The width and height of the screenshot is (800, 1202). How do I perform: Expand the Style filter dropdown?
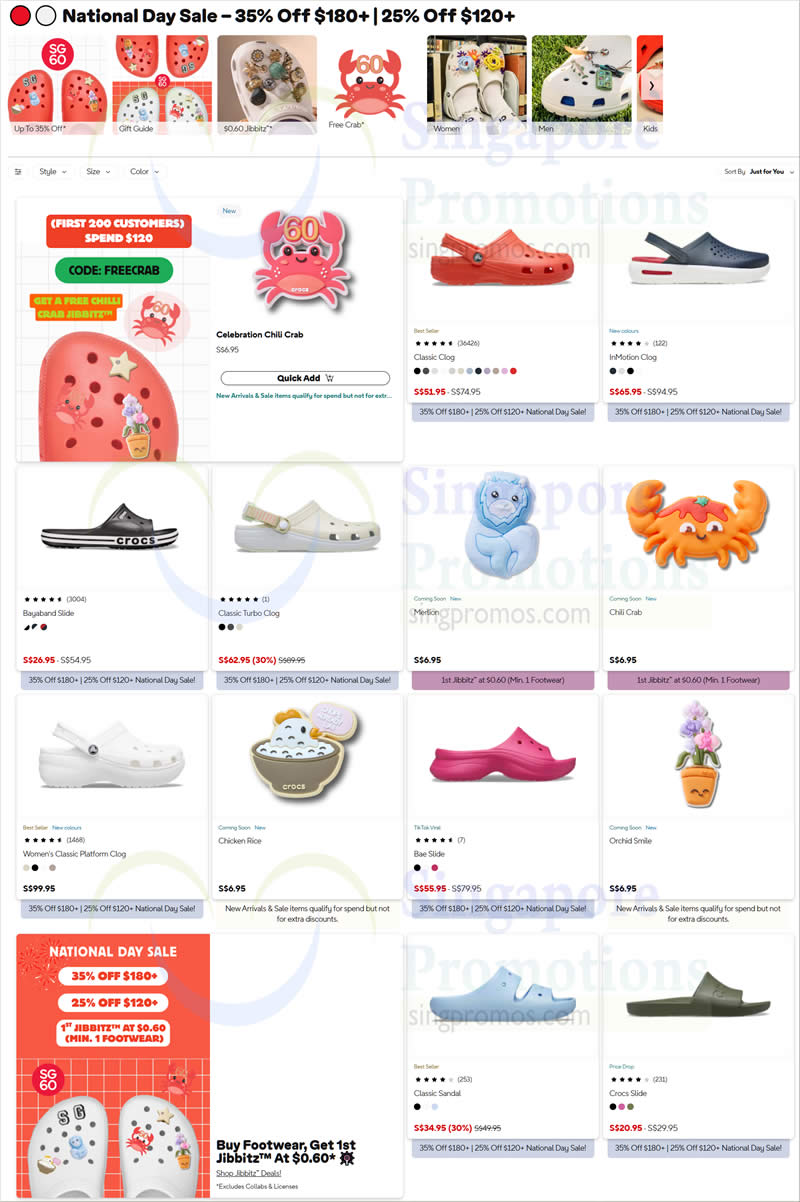(53, 172)
